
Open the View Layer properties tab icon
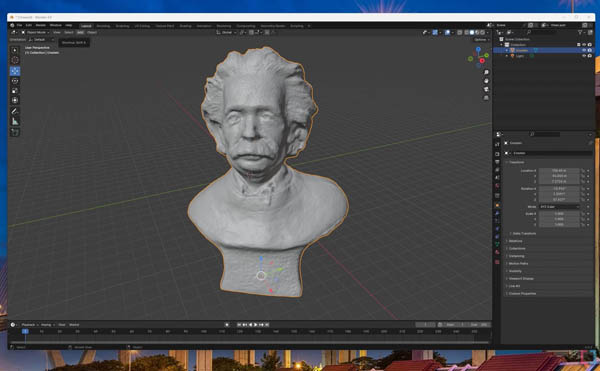point(497,170)
